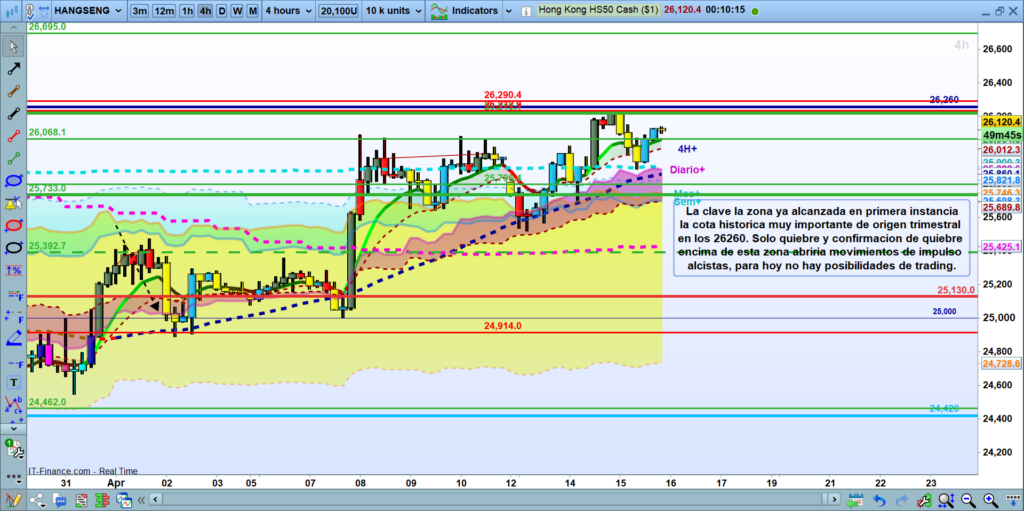This screenshot has height=511, width=1024.
Task: Switch to the Daily (D) timeframe
Action: 222,12
